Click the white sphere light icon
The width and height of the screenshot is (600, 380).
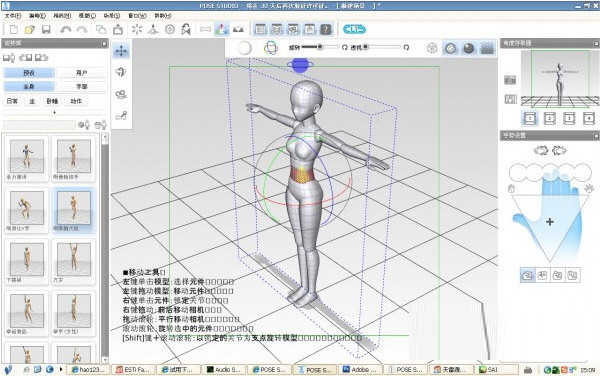click(245, 48)
